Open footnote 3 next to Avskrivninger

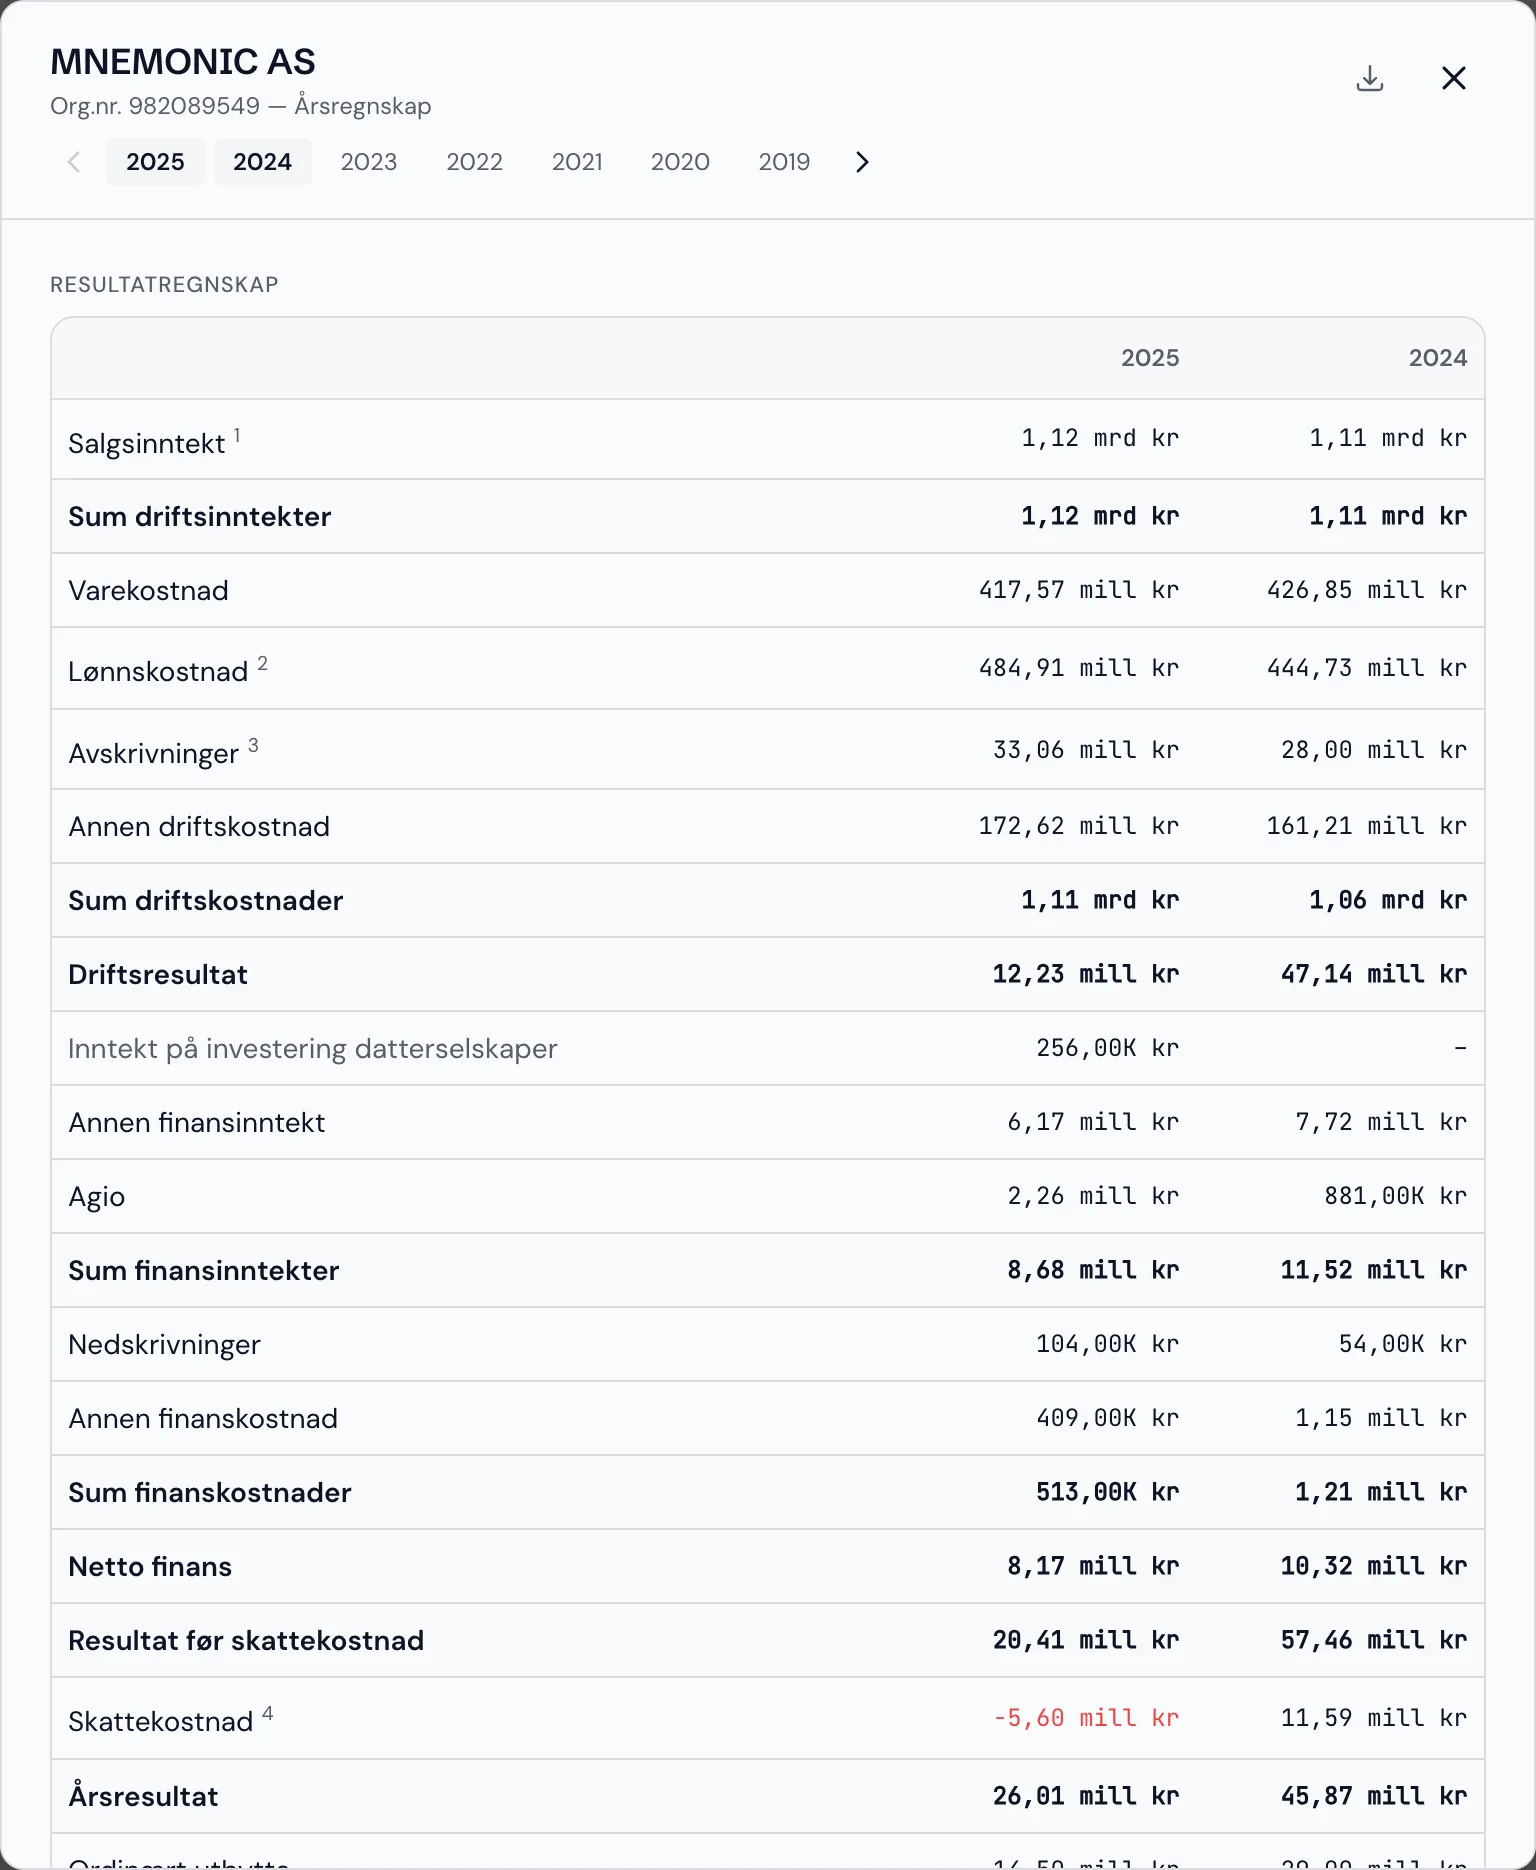(253, 745)
